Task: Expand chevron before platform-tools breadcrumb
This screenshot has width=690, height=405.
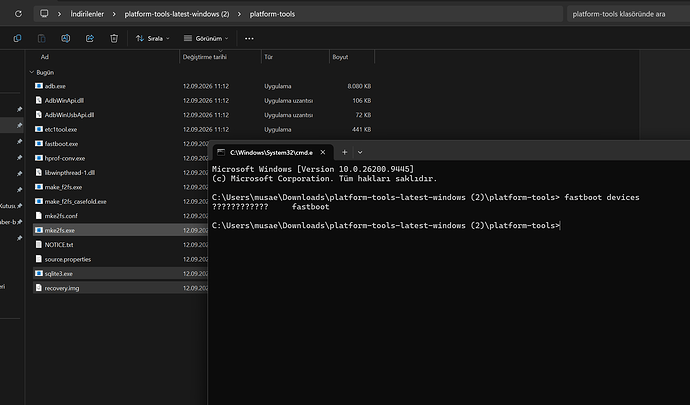Action: (x=239, y=14)
